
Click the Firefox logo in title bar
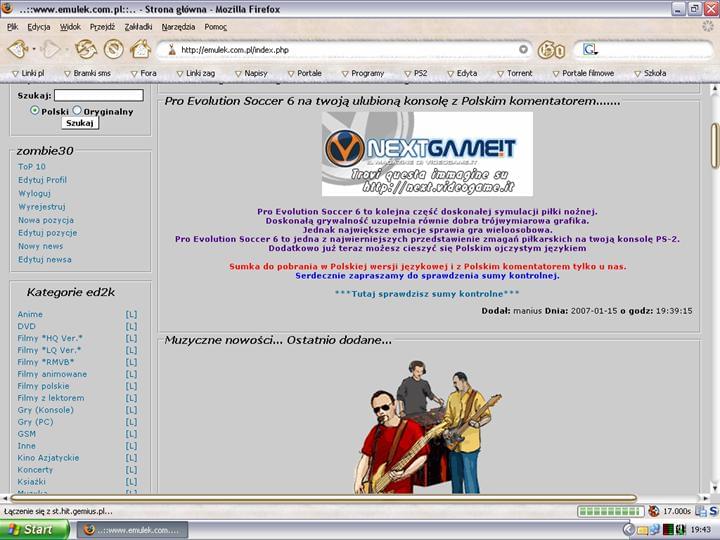[6, 8]
